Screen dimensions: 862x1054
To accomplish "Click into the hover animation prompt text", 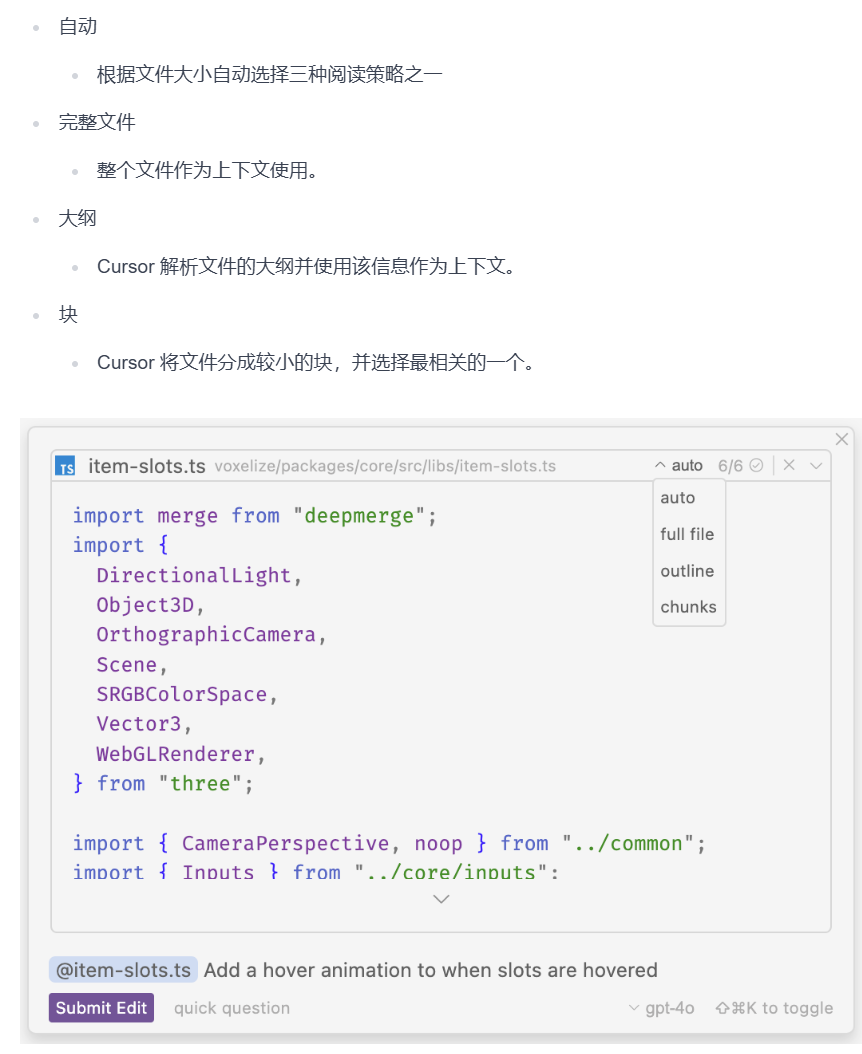I will click(431, 970).
